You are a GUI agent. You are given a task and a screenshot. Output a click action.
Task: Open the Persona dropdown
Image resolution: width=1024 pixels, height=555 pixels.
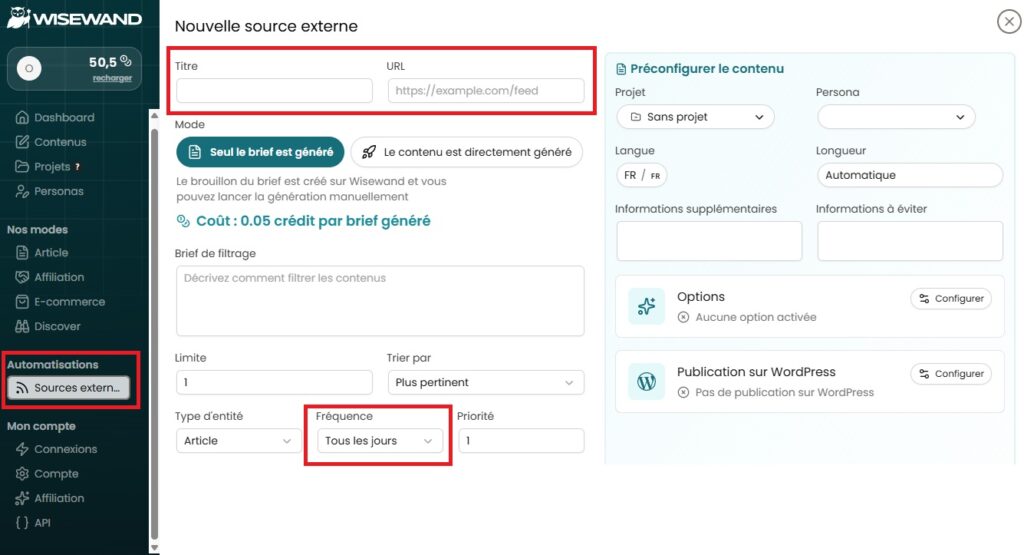click(x=896, y=117)
